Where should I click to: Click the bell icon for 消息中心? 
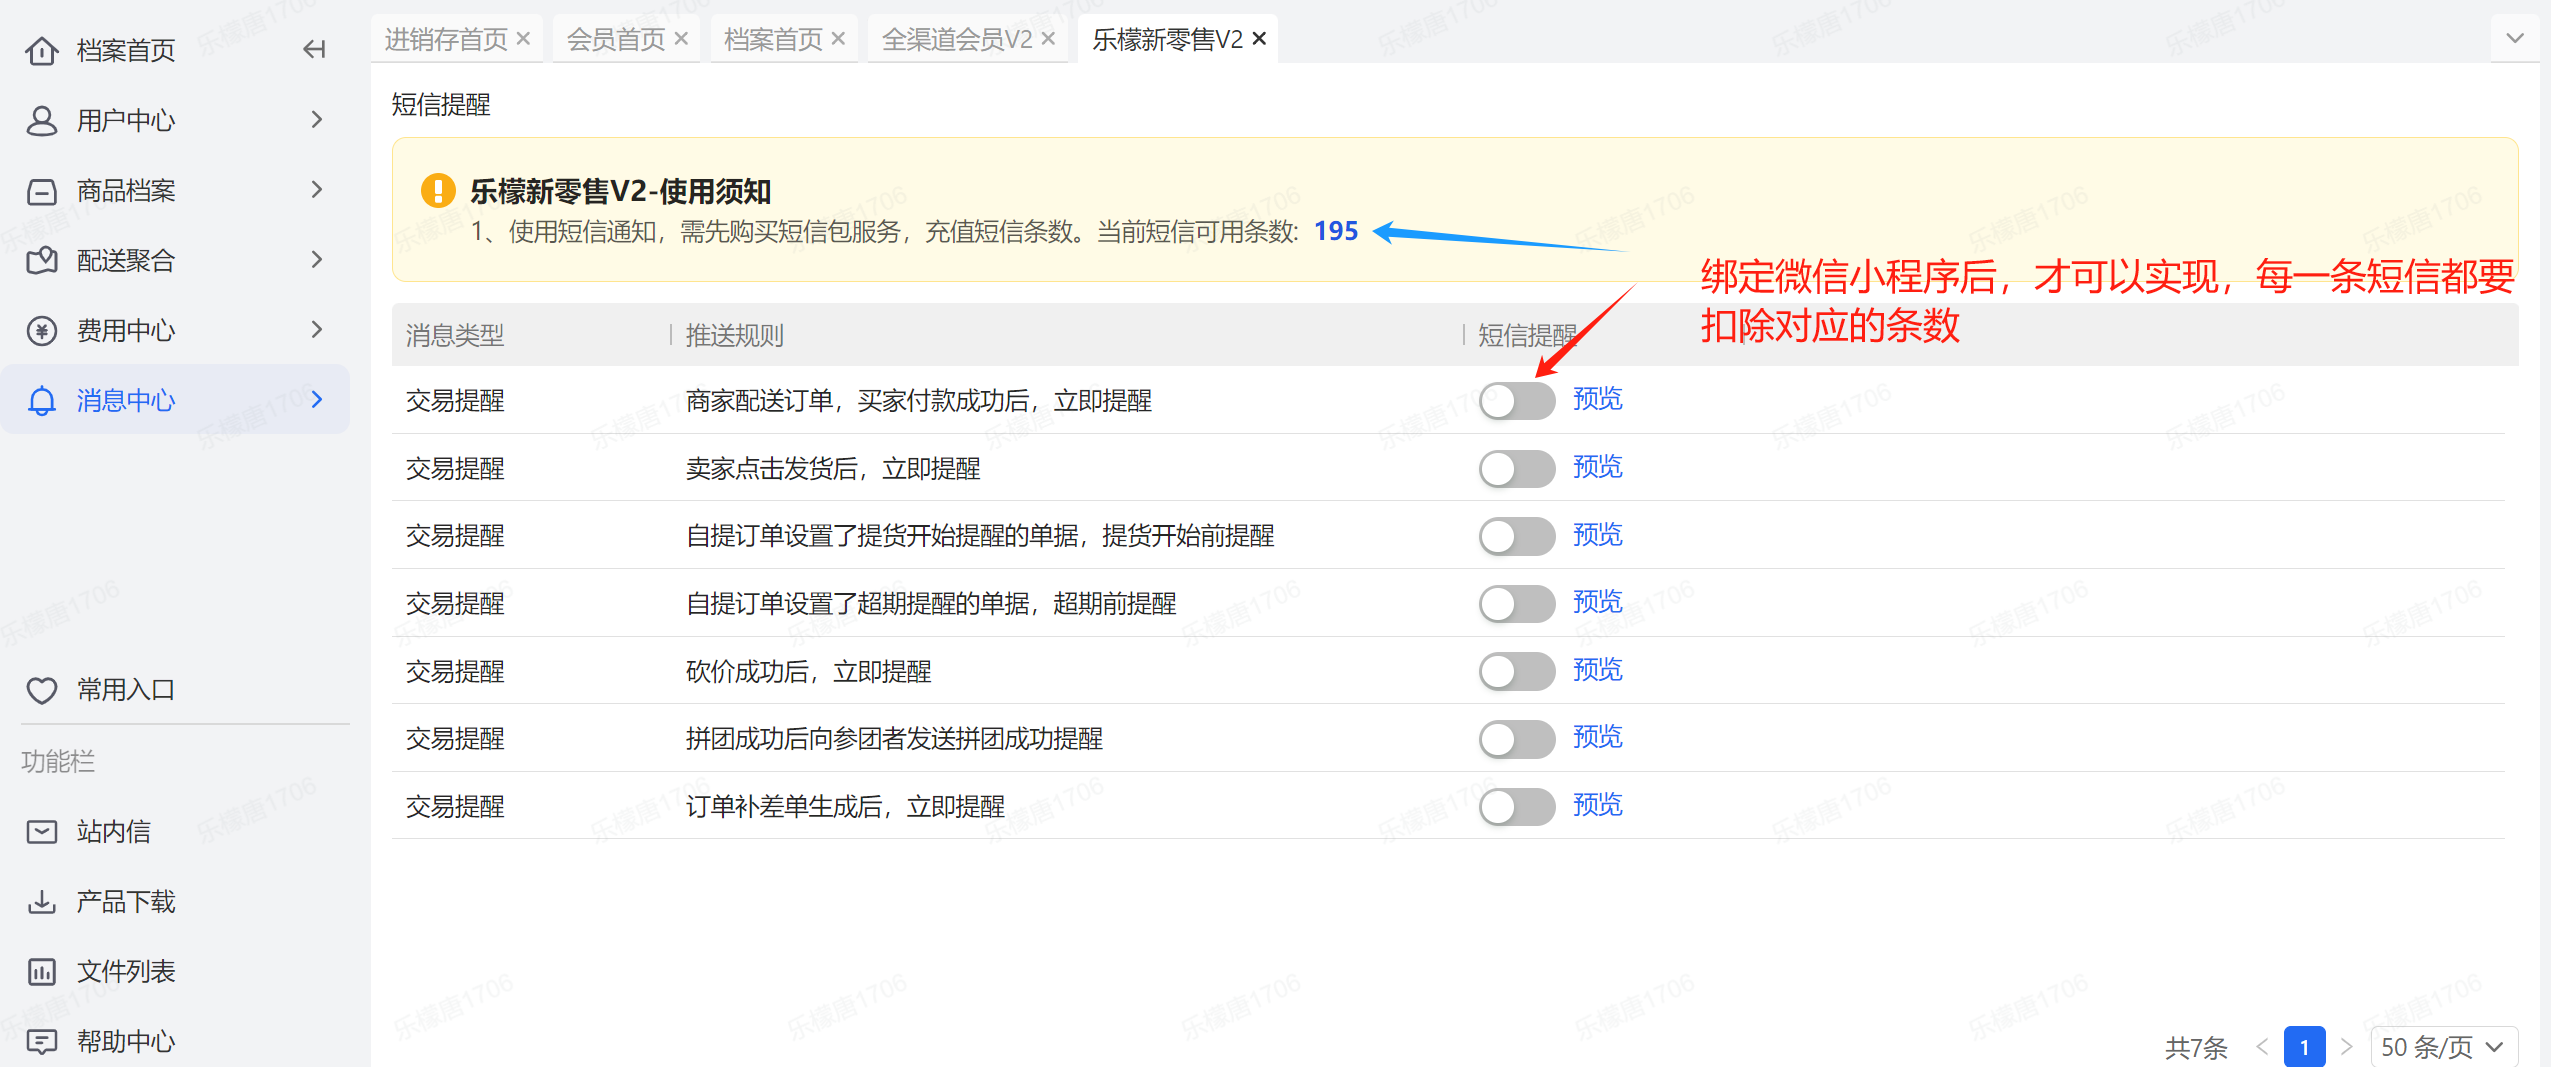[x=41, y=400]
